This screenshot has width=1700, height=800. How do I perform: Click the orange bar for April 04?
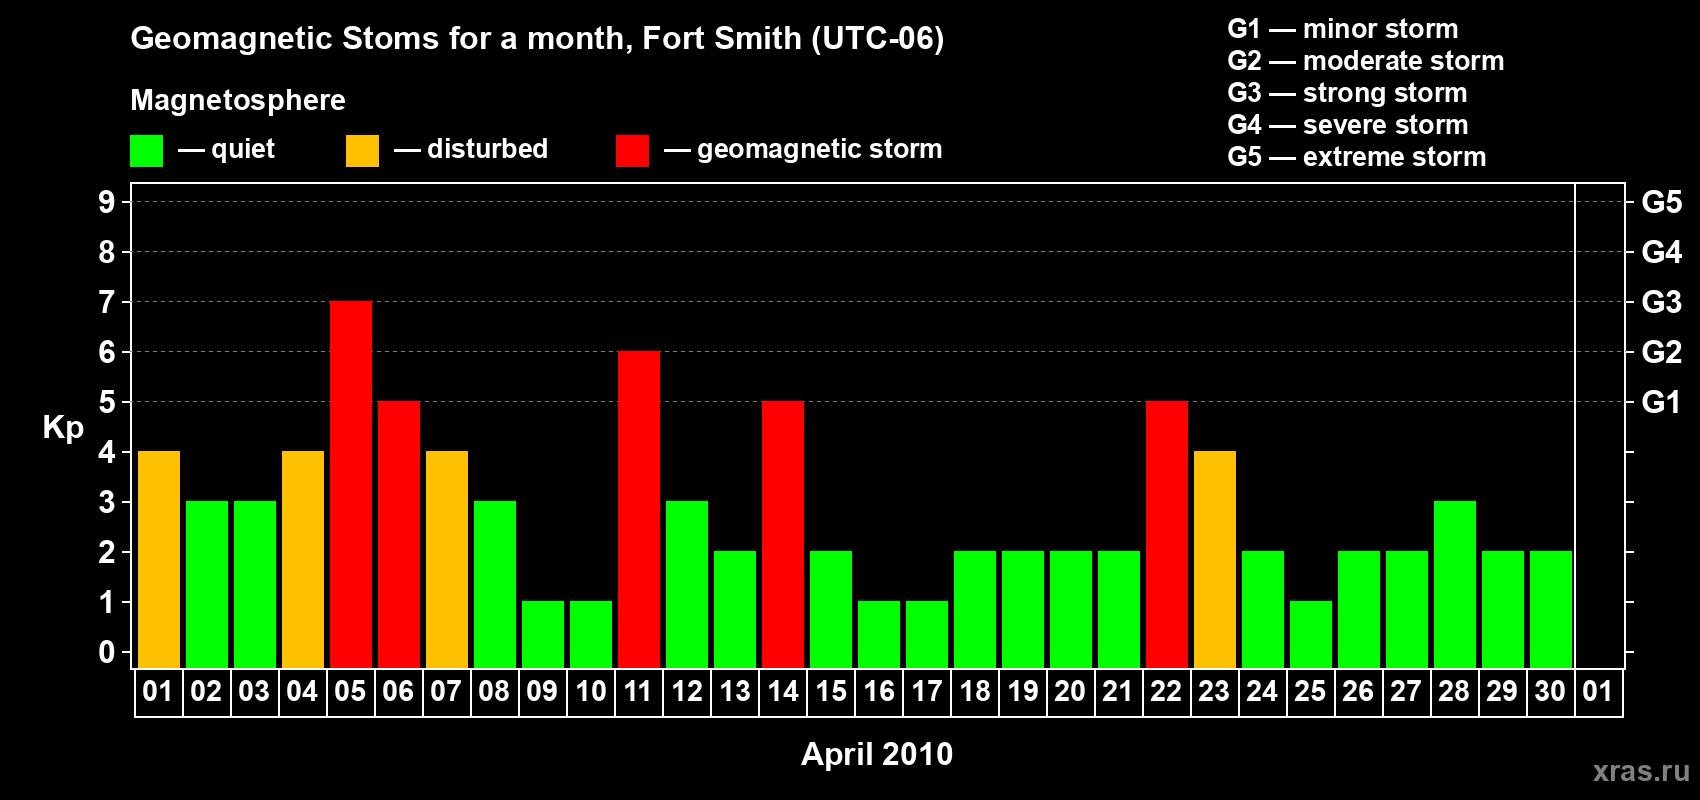[303, 560]
